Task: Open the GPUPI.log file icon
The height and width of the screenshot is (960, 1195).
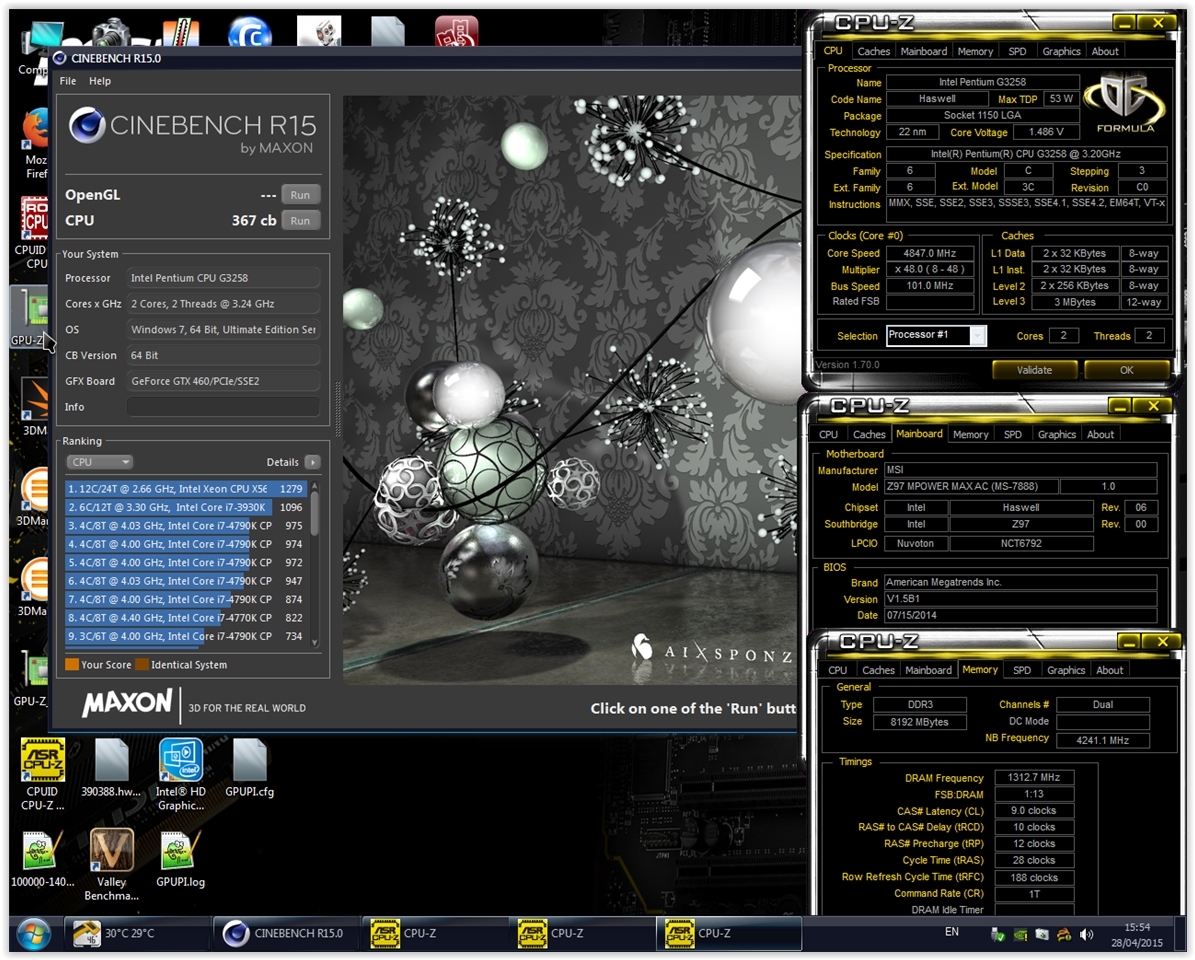Action: click(181, 859)
